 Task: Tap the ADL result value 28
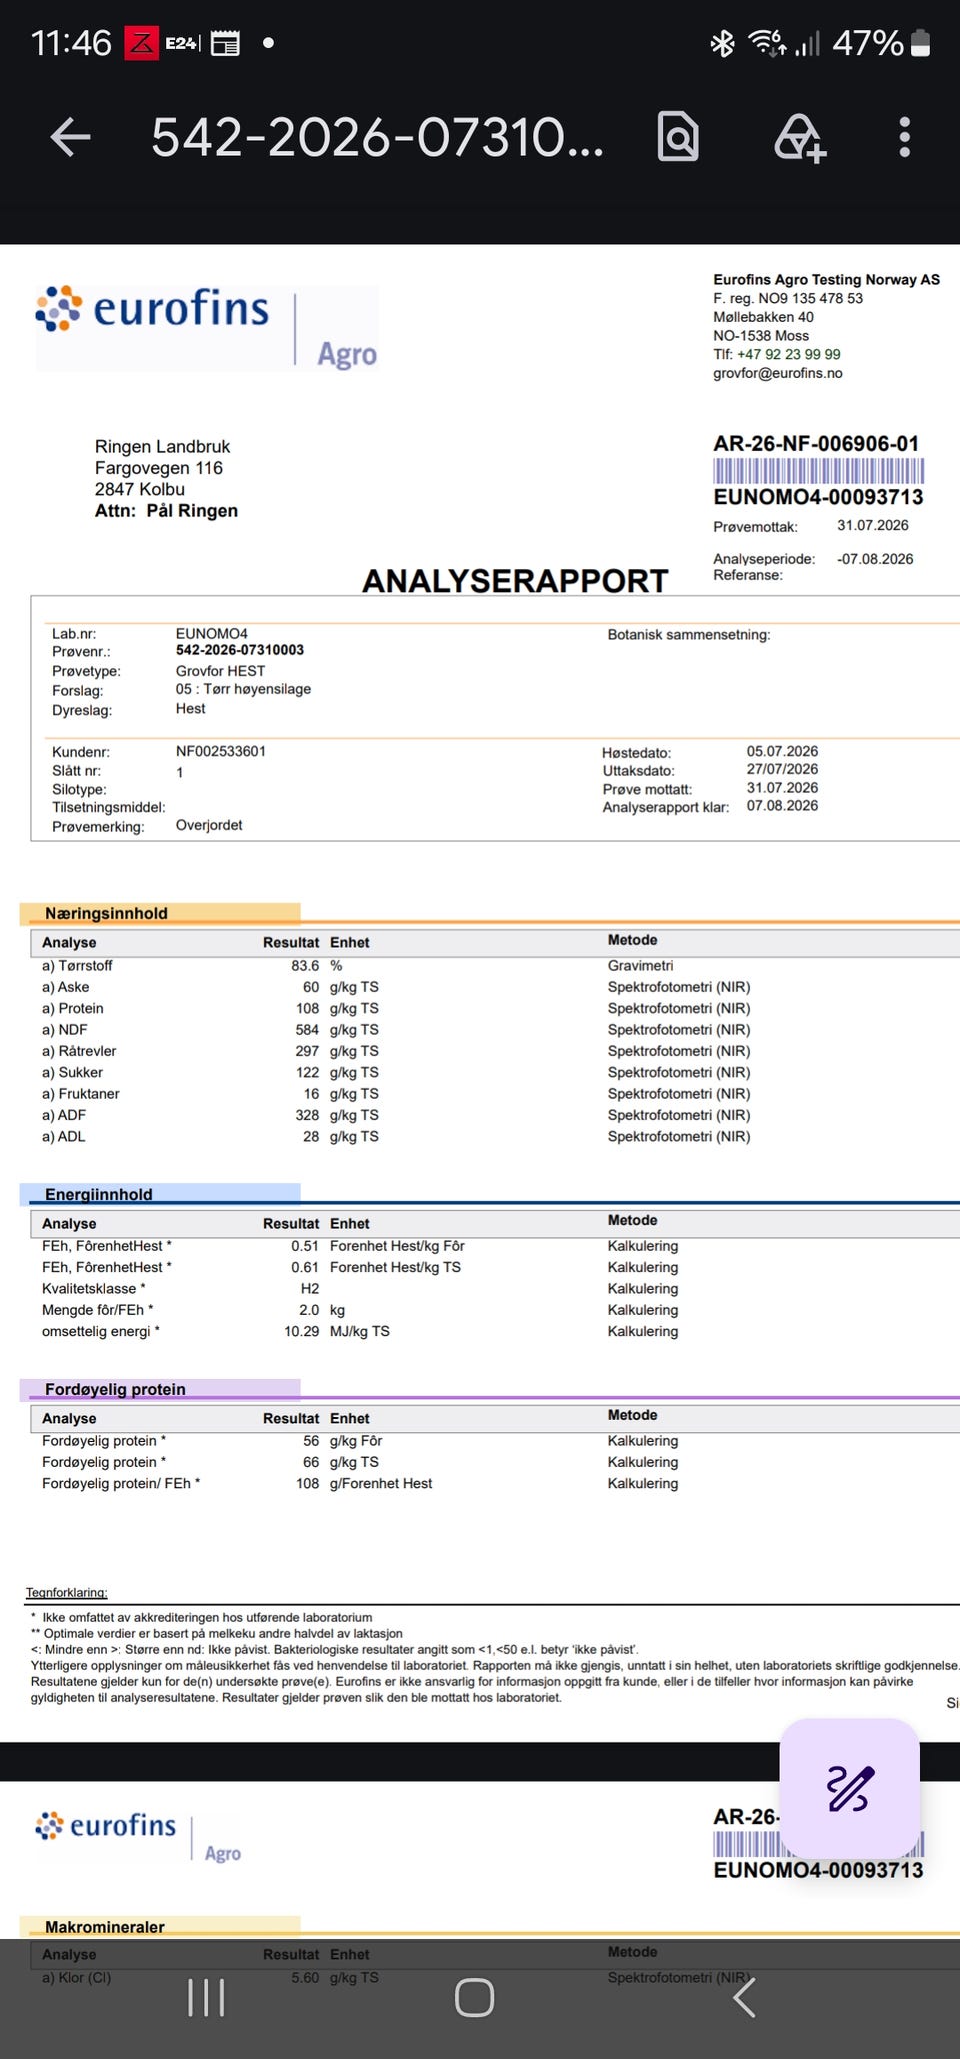(x=311, y=1137)
